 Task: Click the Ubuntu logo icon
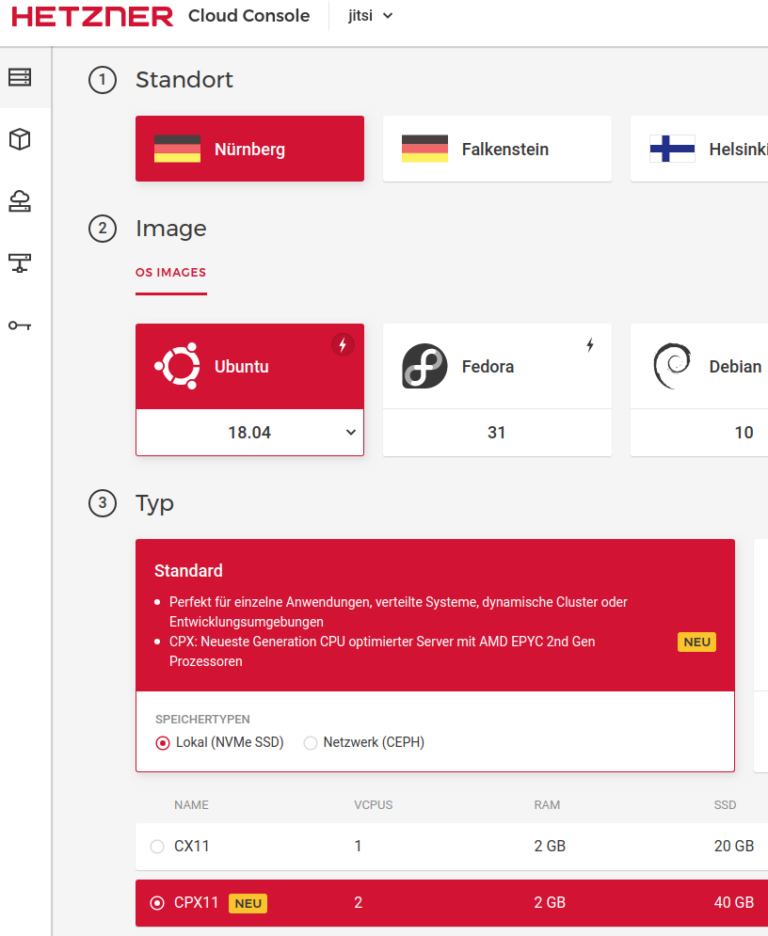pyautogui.click(x=177, y=366)
